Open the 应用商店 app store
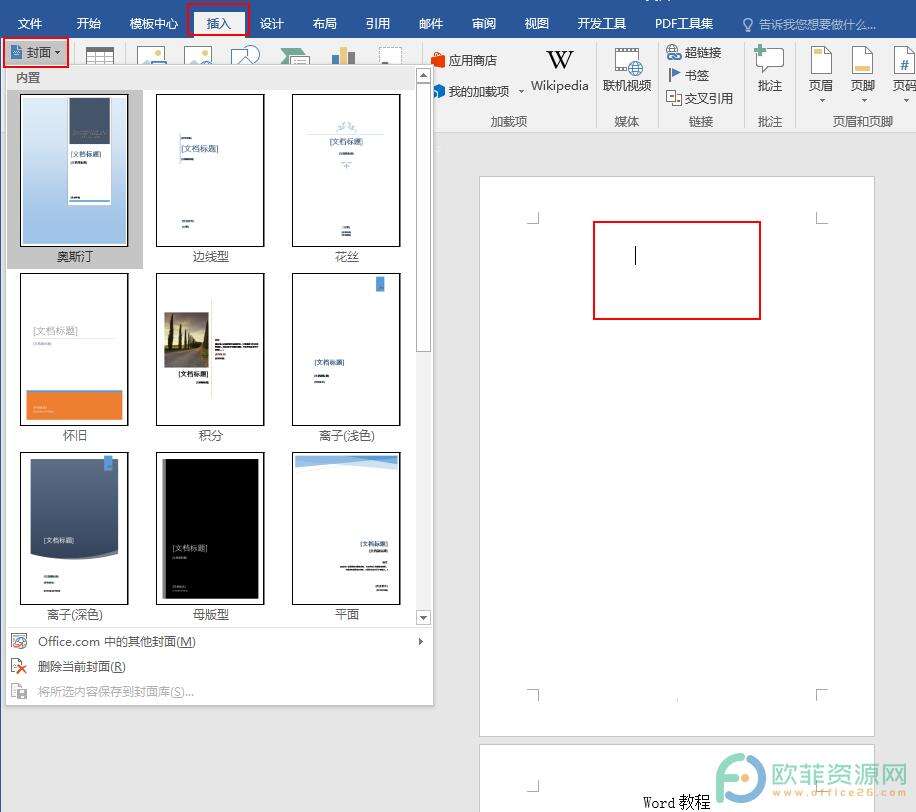Viewport: 916px width, 812px height. (x=464, y=61)
